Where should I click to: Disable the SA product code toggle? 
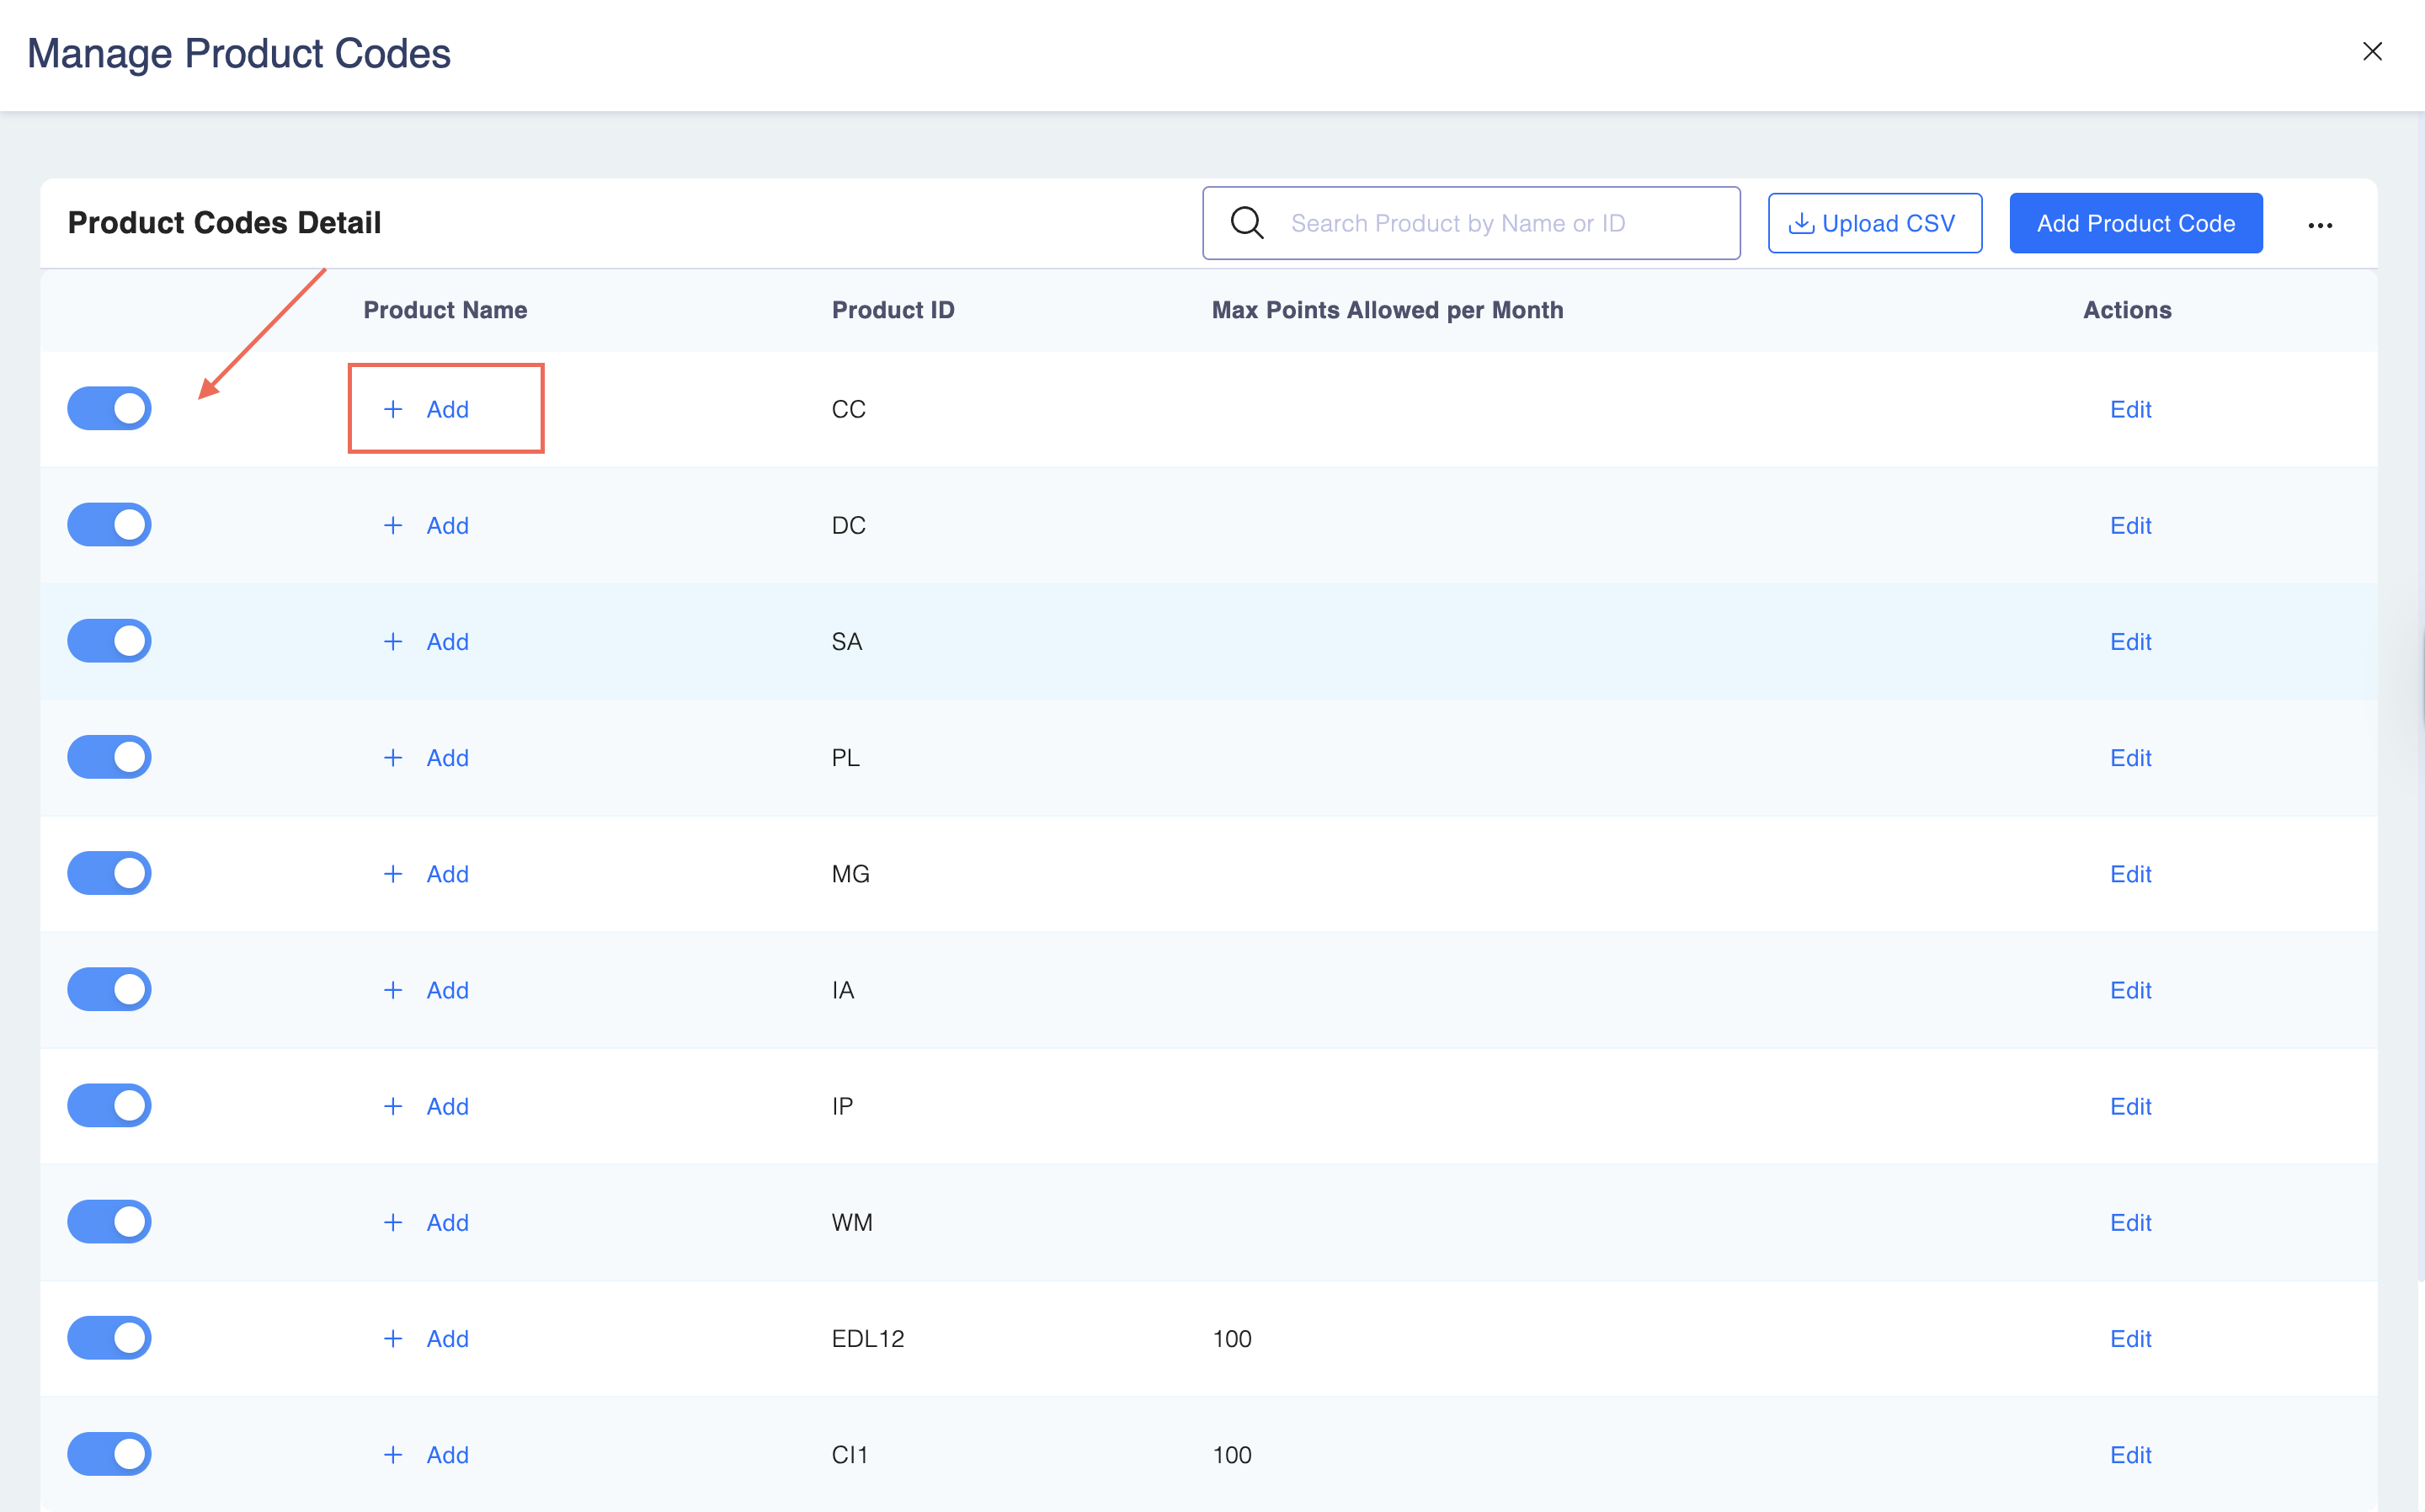[109, 641]
